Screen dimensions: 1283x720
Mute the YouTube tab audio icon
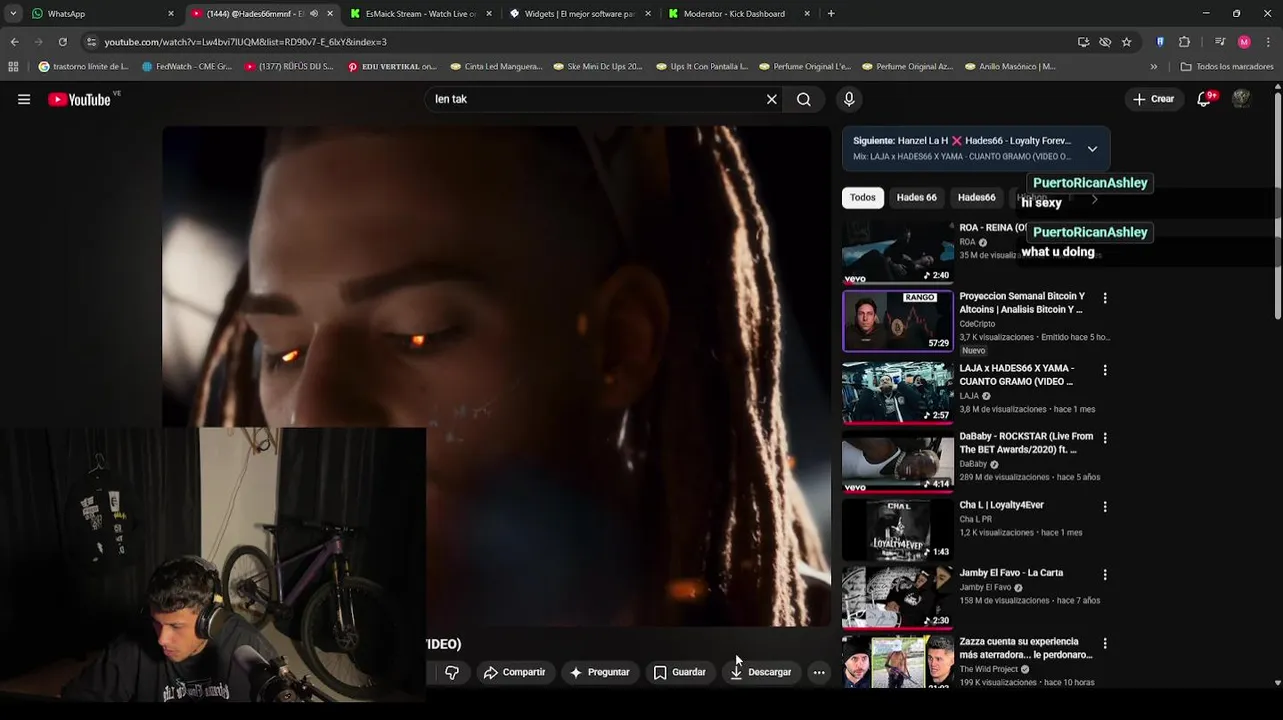(314, 14)
